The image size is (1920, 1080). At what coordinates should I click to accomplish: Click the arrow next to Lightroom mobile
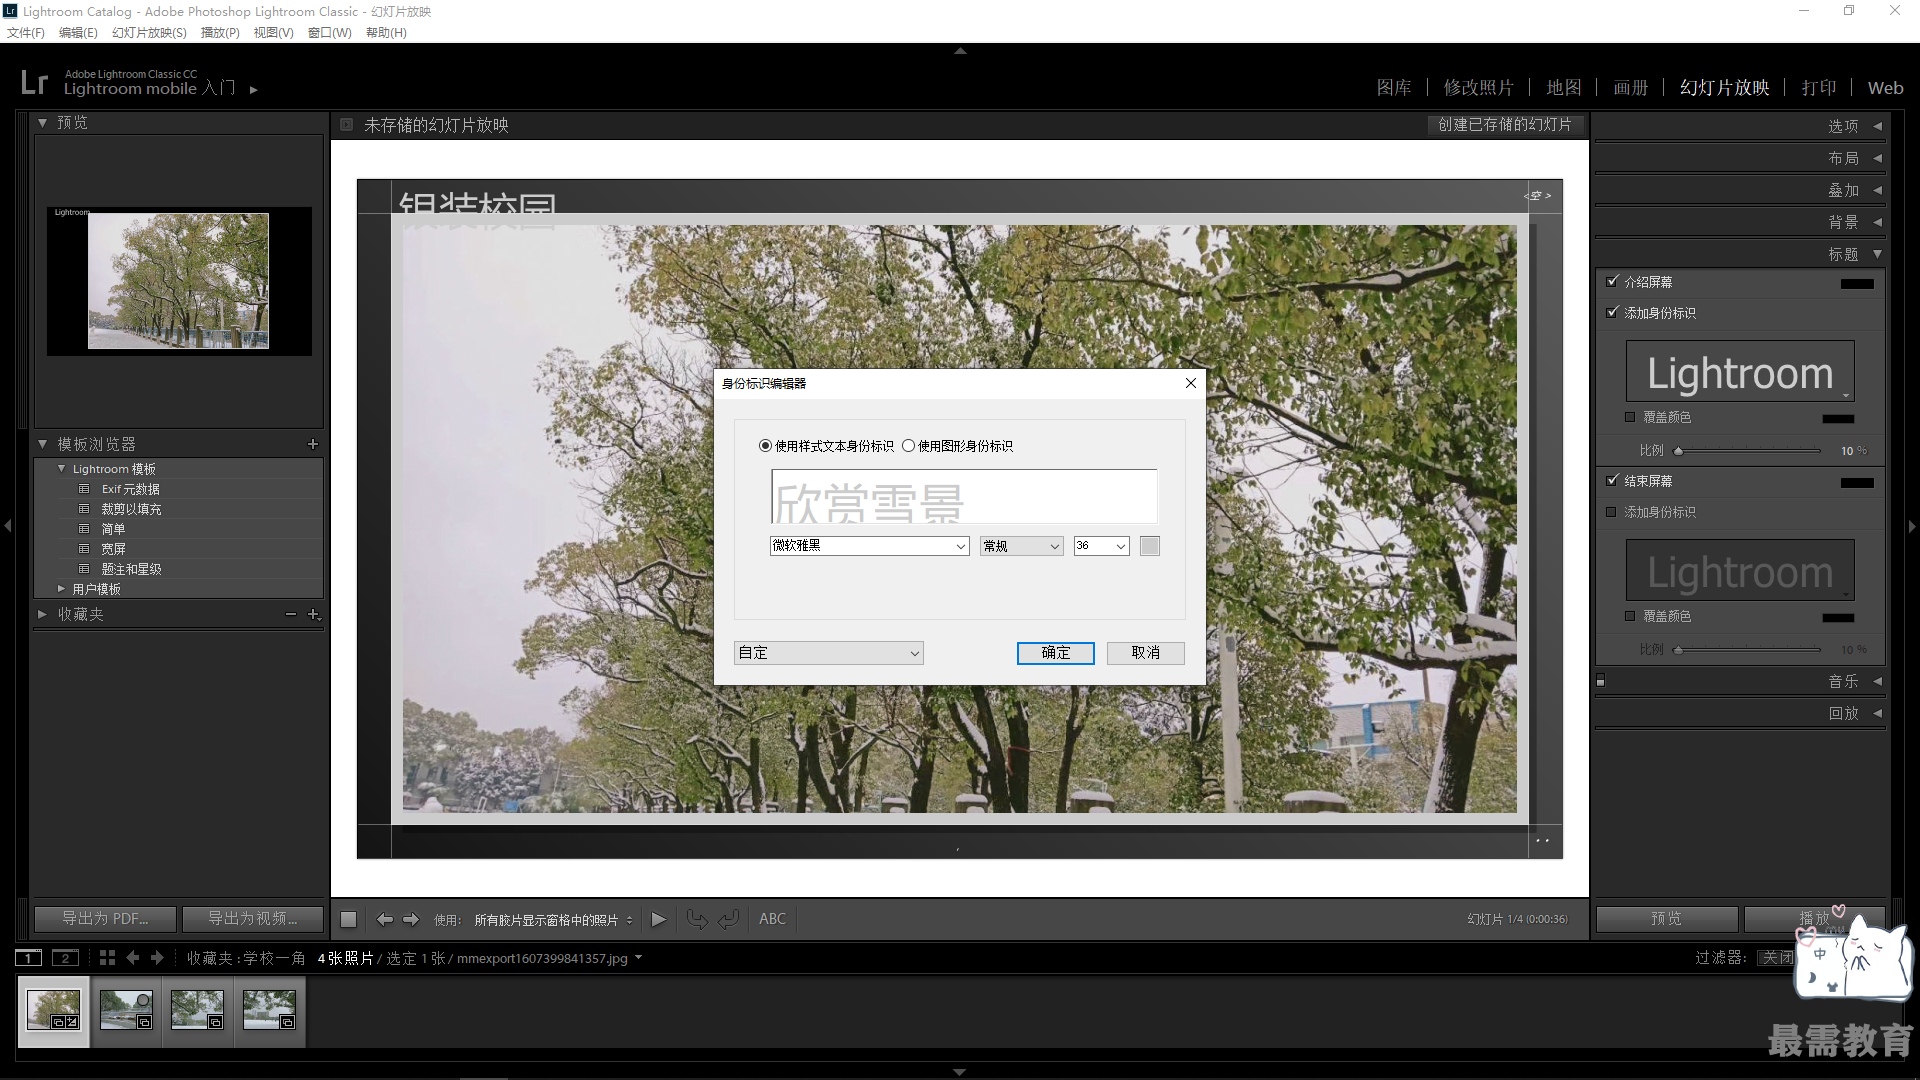click(254, 90)
